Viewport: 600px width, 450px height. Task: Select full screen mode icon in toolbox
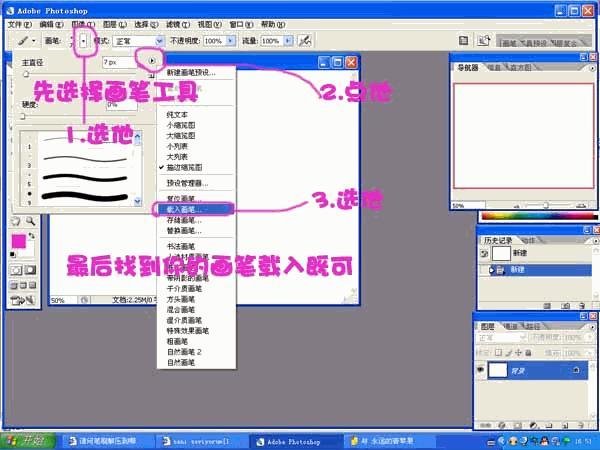pos(33,285)
